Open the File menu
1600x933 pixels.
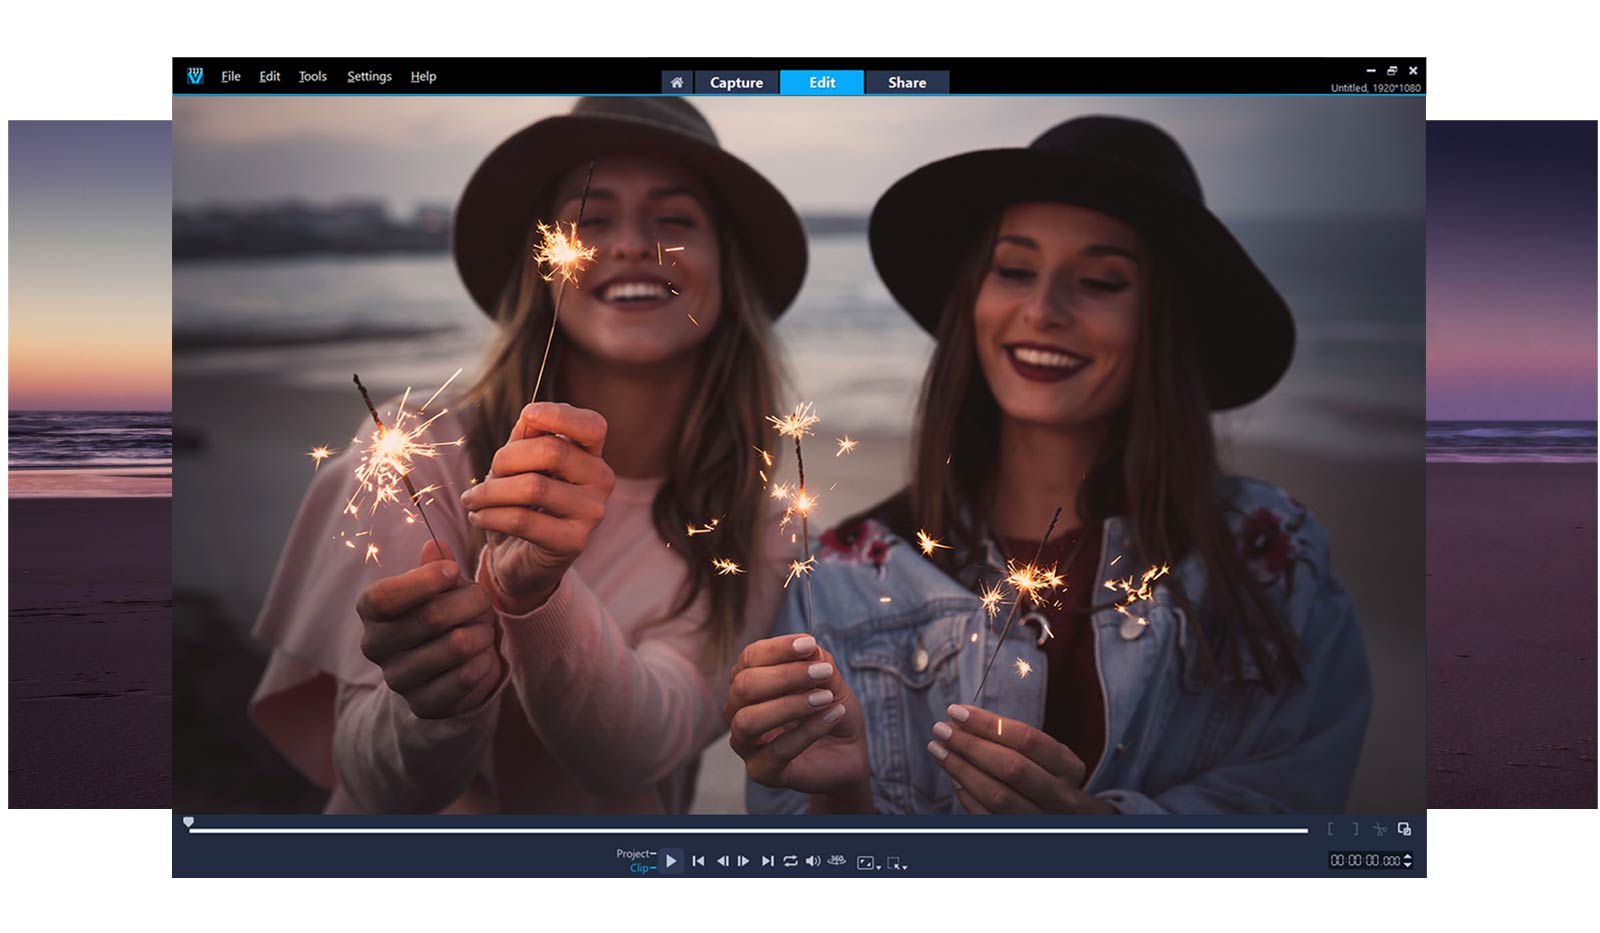(231, 76)
